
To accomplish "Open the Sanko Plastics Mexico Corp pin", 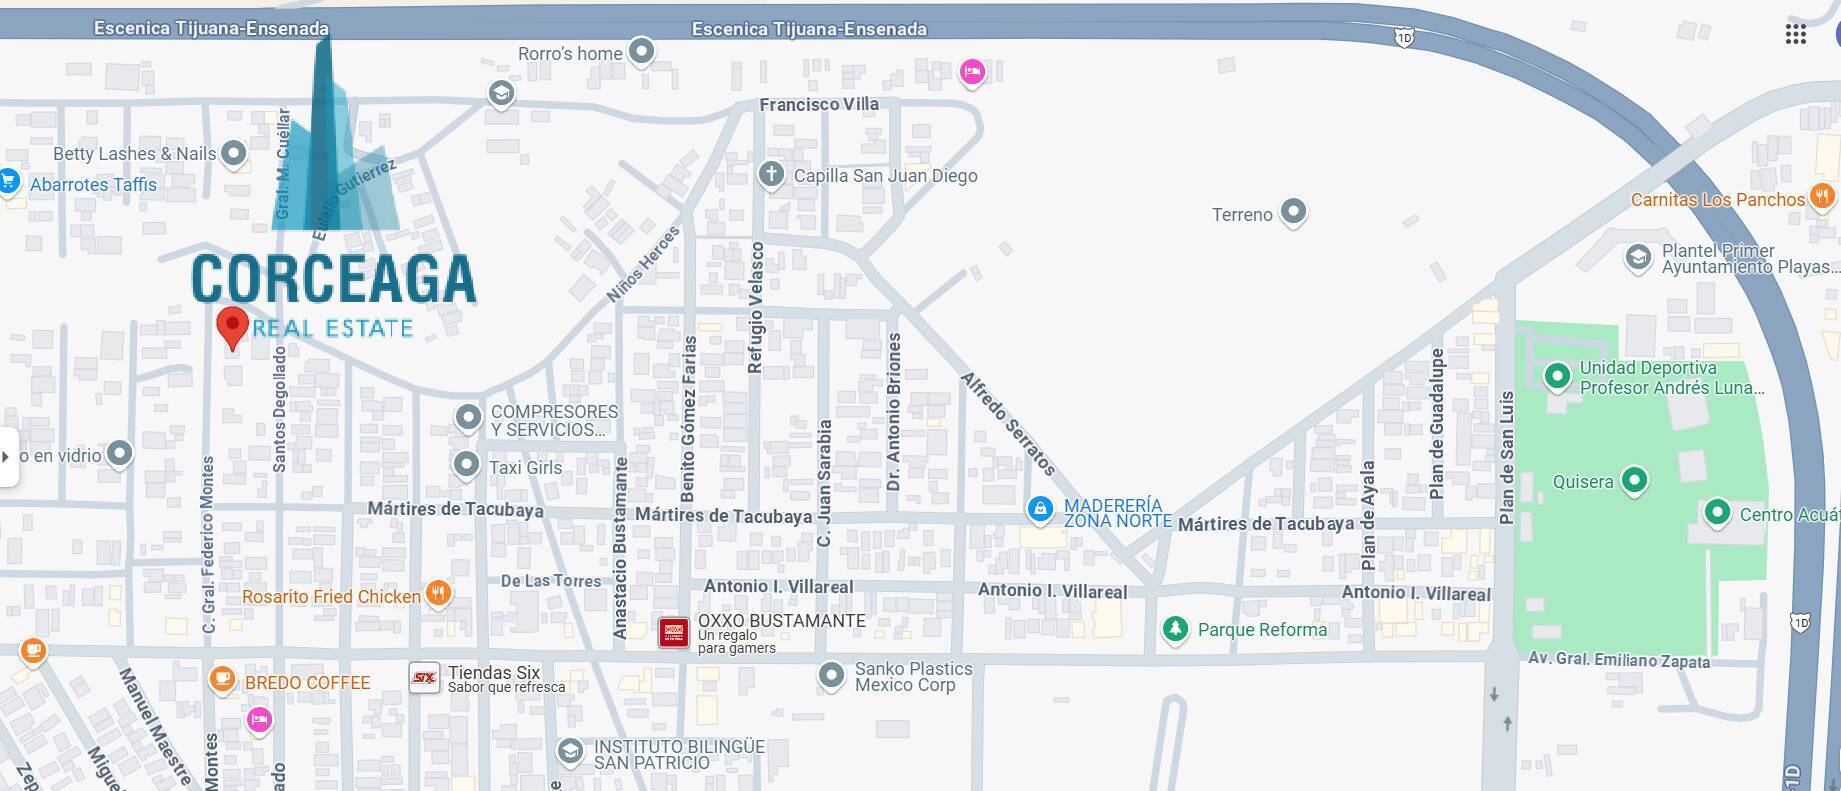I will pyautogui.click(x=831, y=676).
